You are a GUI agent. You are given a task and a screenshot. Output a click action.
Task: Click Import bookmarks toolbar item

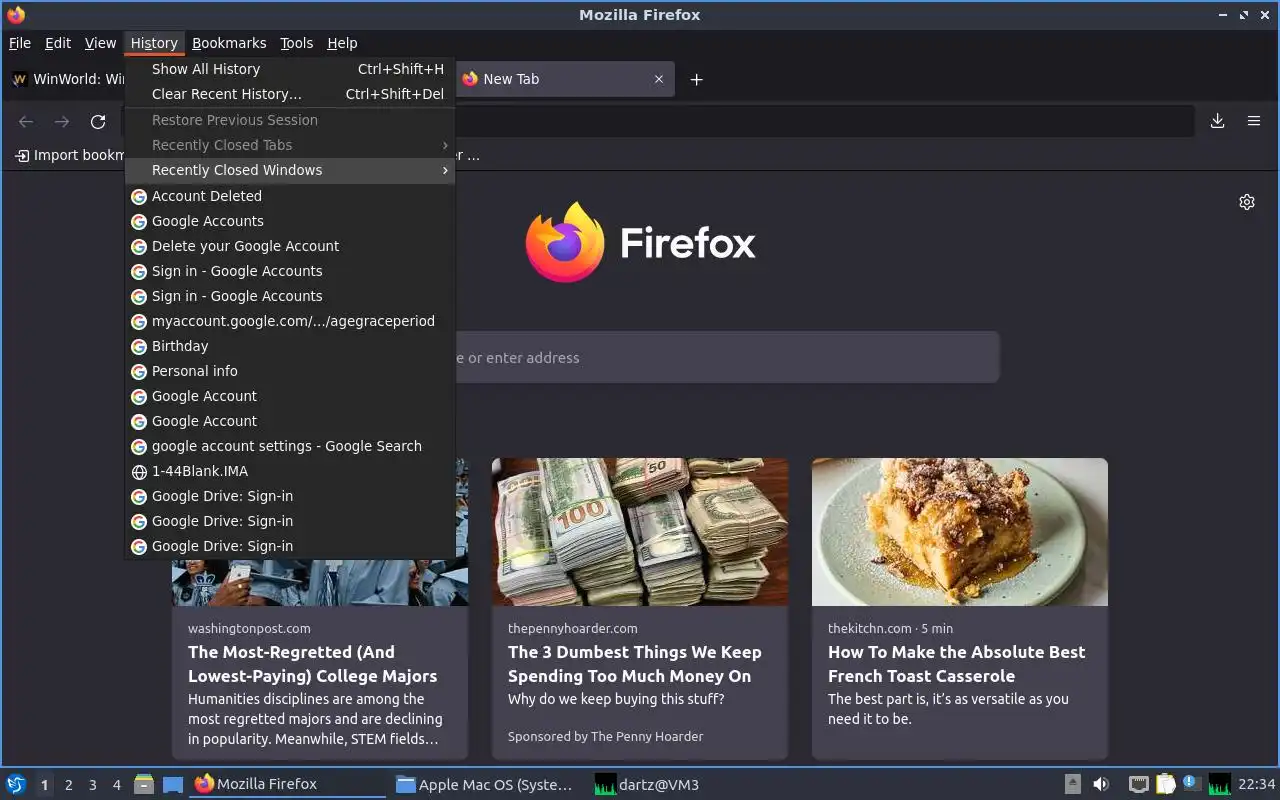68,155
